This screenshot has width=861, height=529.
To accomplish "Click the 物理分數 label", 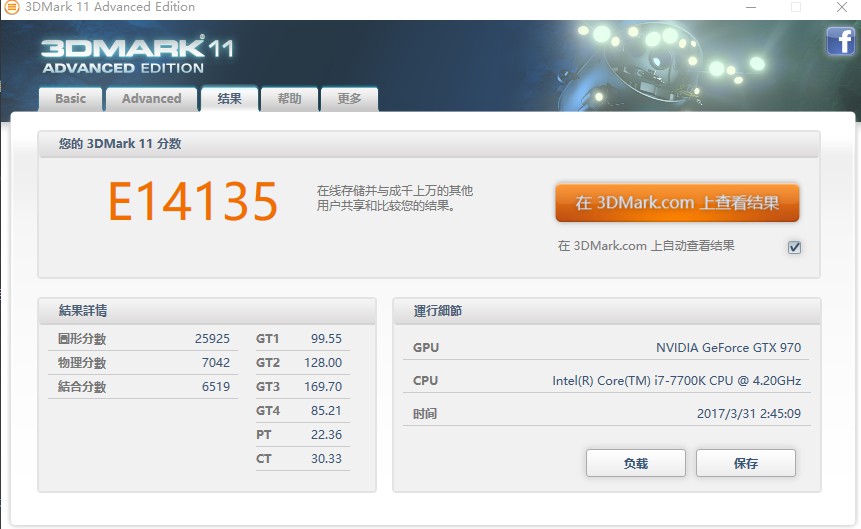I will click(x=82, y=363).
